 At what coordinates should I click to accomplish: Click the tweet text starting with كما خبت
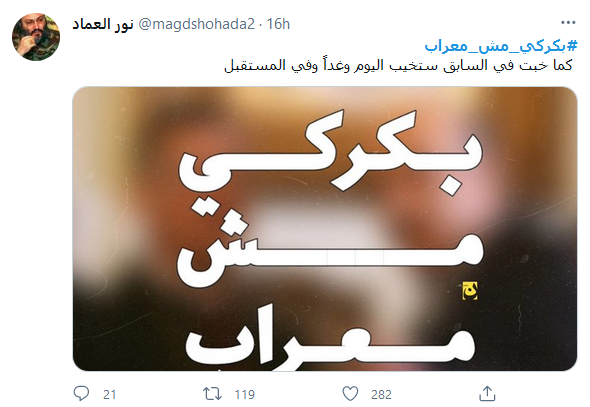point(398,65)
